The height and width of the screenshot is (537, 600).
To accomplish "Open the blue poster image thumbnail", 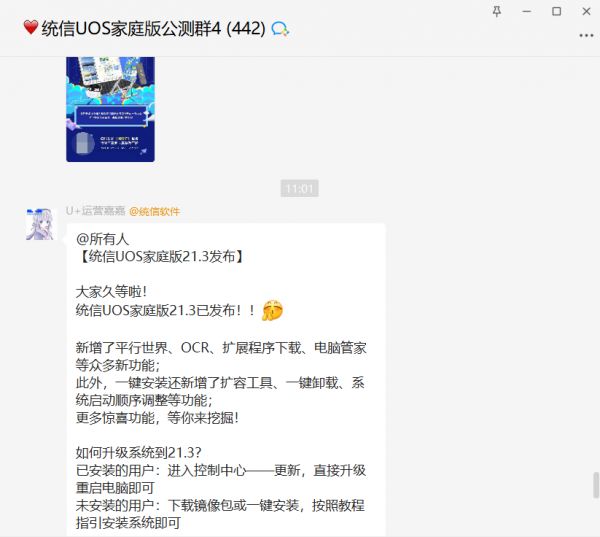I will pyautogui.click(x=111, y=109).
